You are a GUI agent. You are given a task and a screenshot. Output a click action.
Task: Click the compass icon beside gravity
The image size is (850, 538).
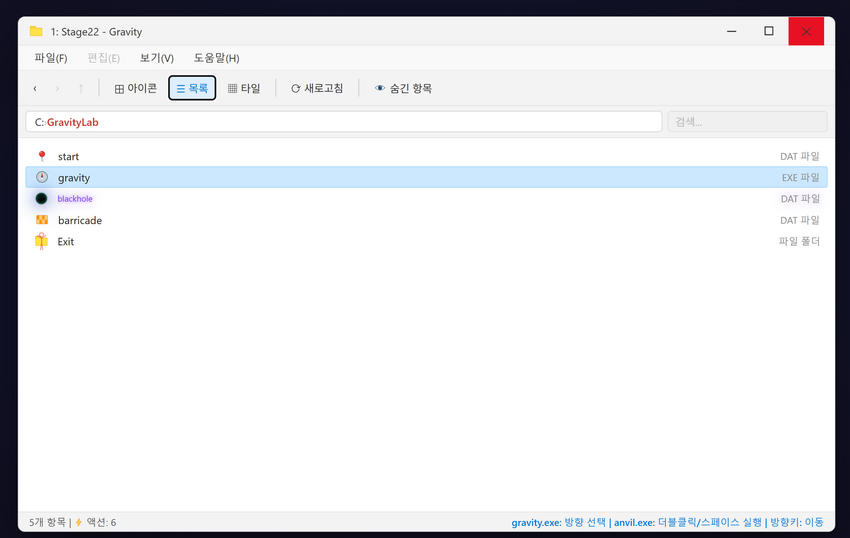[42, 177]
